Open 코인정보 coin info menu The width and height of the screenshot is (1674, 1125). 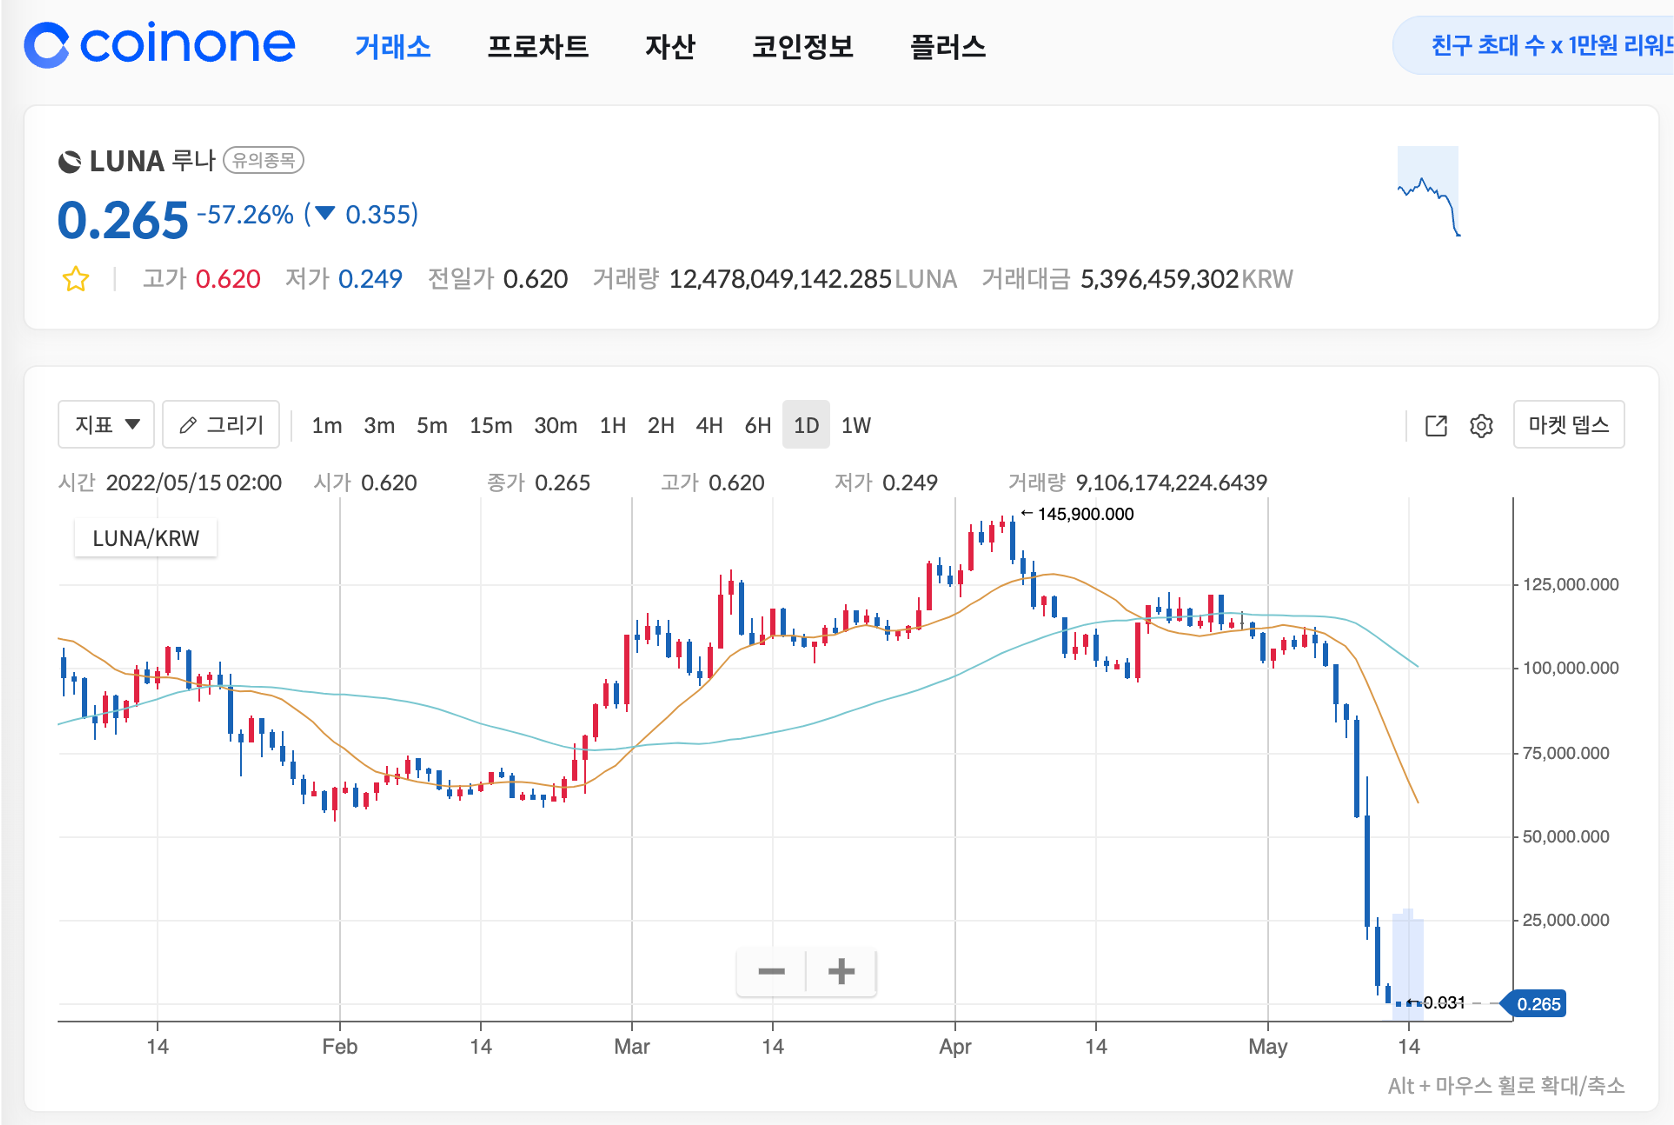(x=802, y=46)
